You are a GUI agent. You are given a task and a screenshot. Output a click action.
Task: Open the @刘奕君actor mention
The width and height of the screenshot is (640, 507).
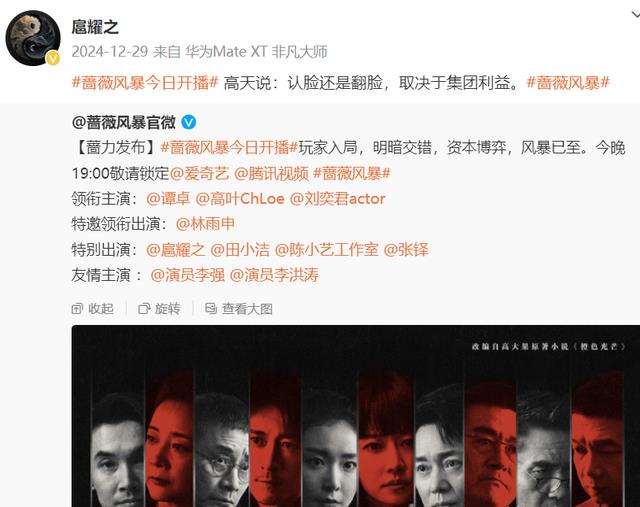point(337,199)
